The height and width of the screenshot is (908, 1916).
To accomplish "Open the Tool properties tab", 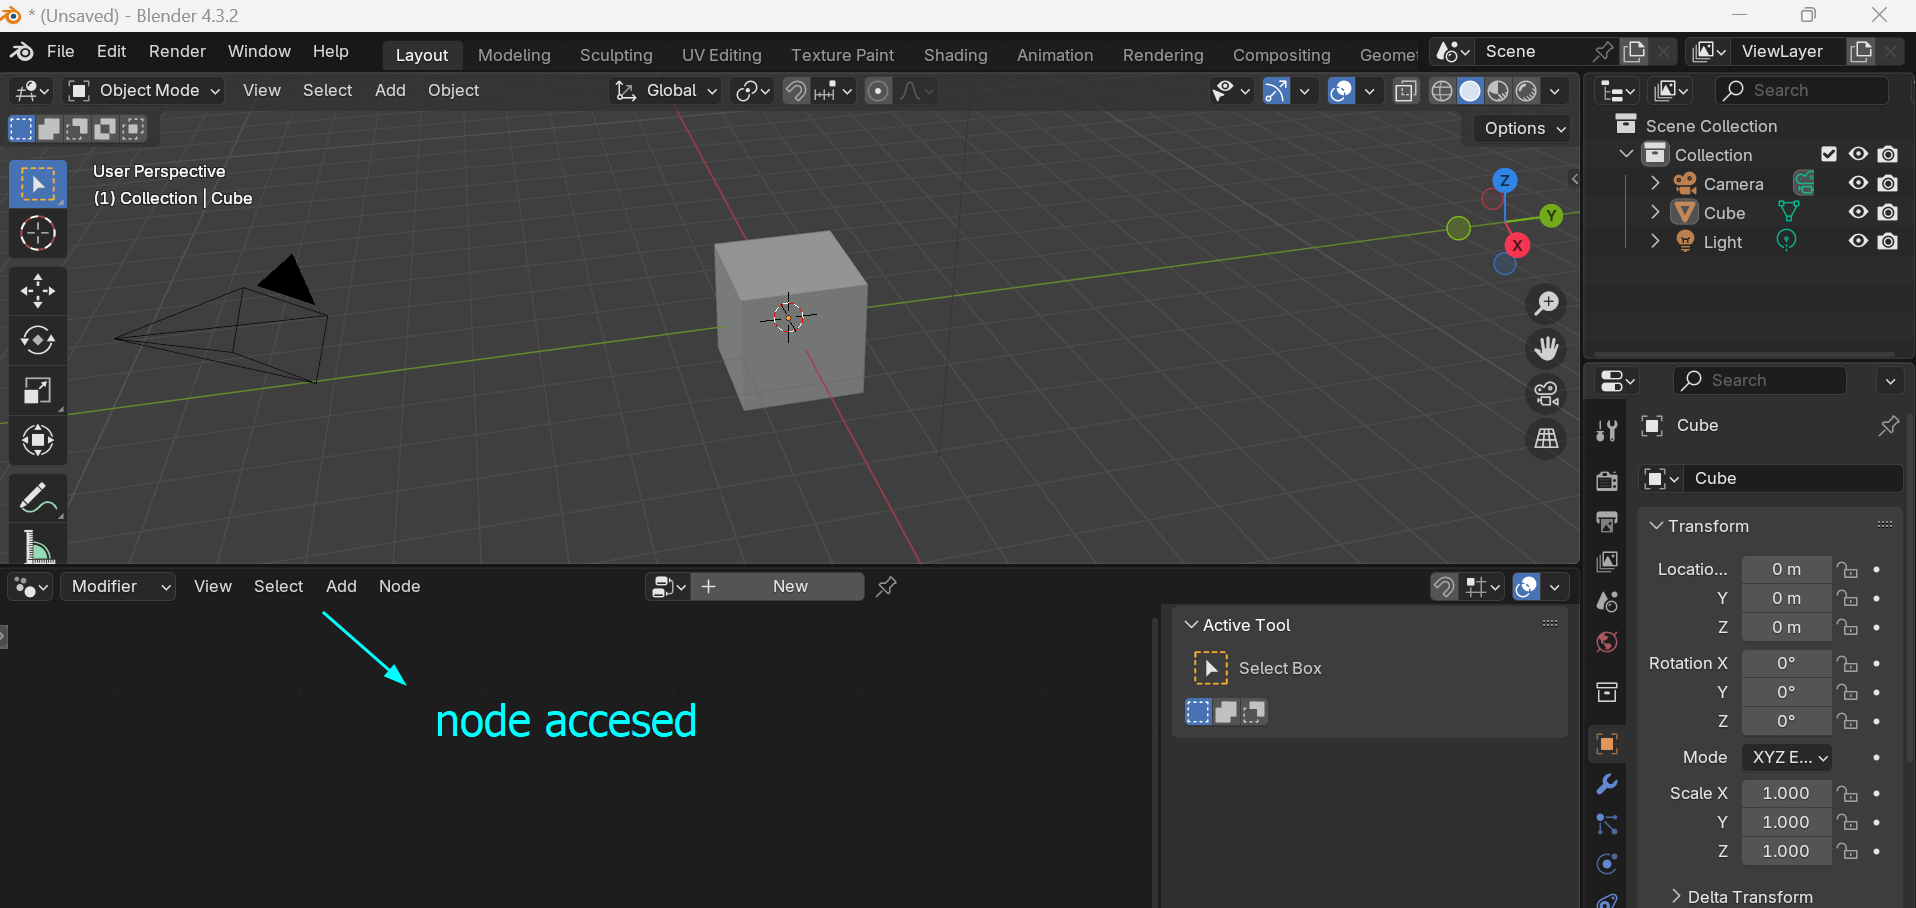I will [1607, 431].
